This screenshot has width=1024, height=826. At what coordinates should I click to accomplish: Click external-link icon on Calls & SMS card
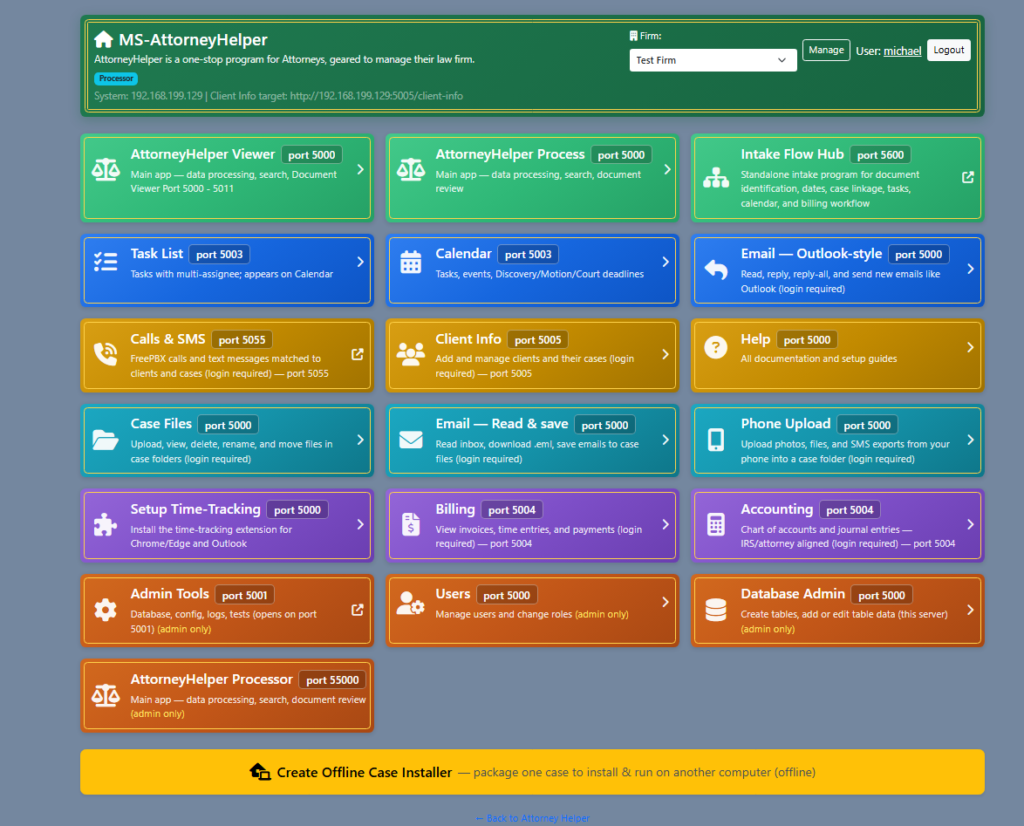[357, 354]
